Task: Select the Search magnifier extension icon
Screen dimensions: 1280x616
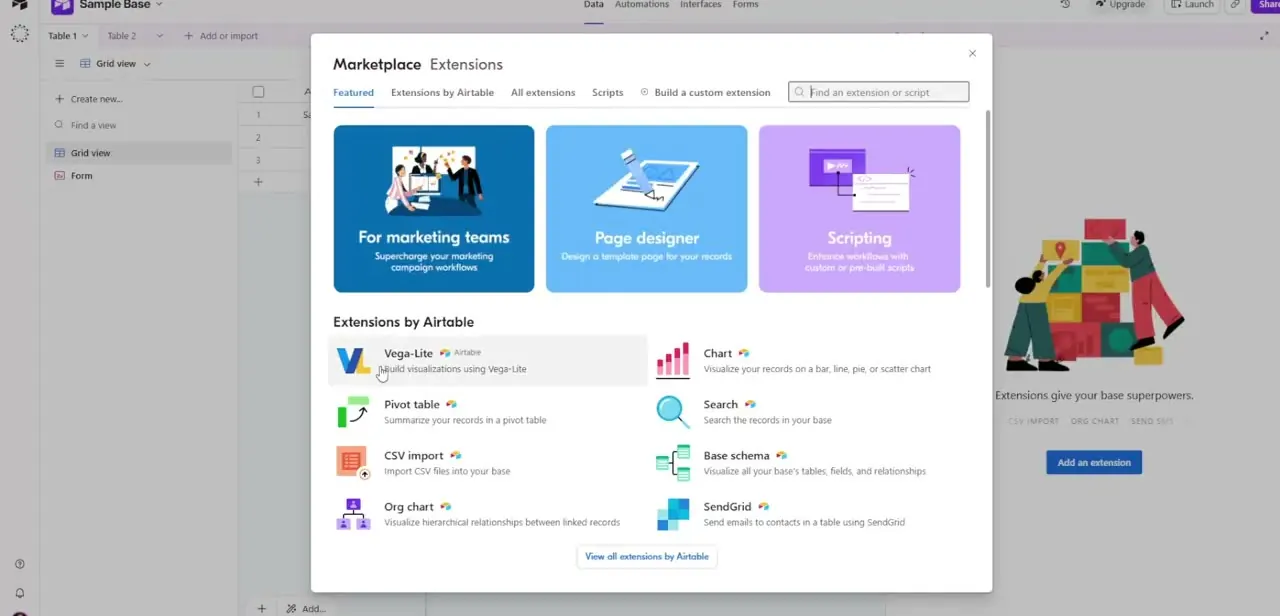Action: [x=673, y=411]
